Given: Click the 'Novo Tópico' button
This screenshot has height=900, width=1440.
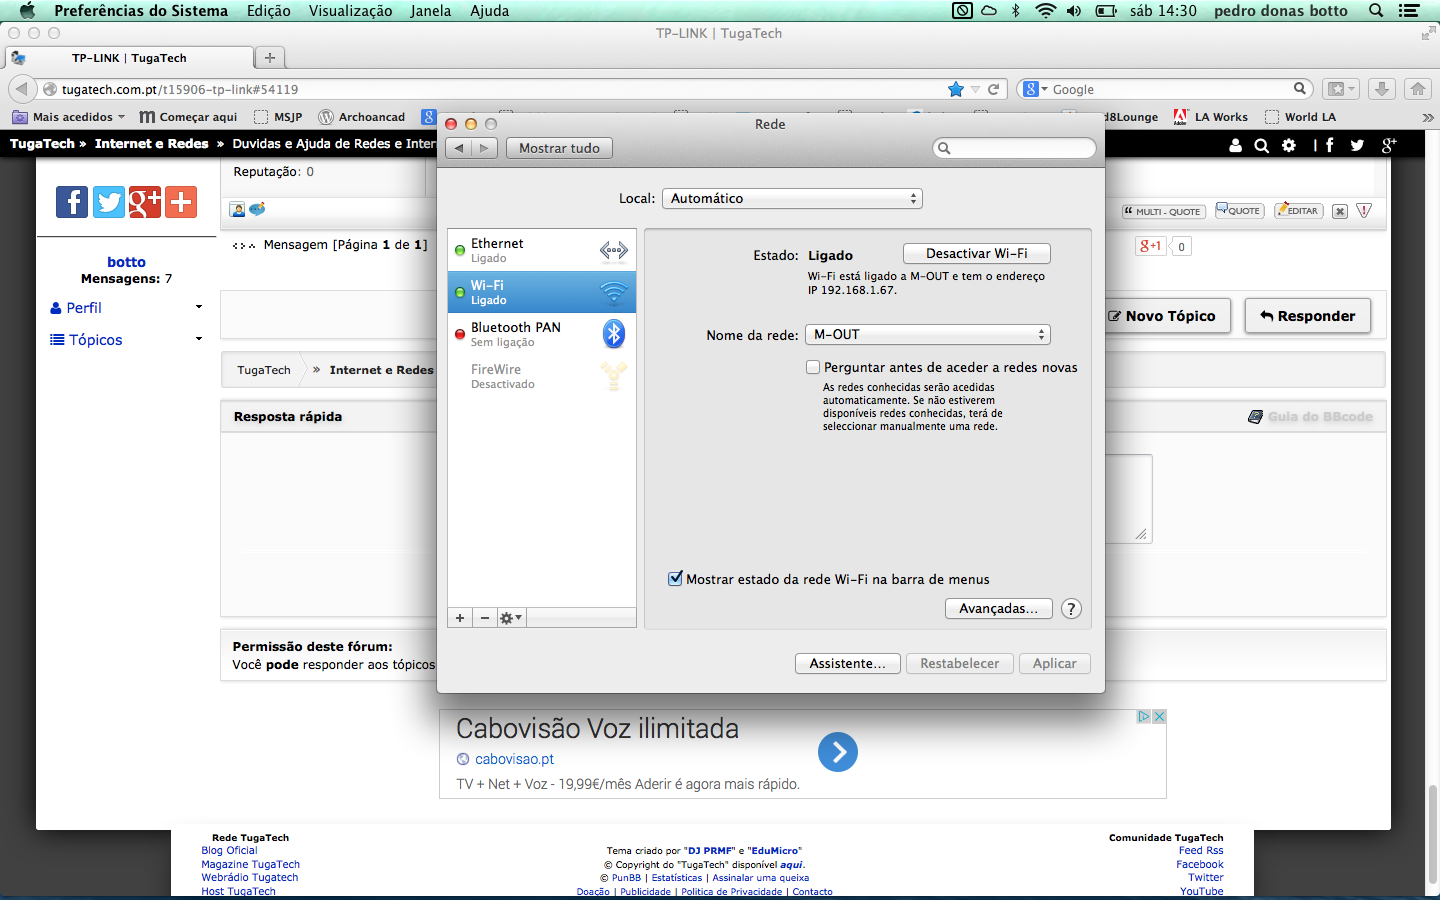Looking at the screenshot, I should (1163, 316).
